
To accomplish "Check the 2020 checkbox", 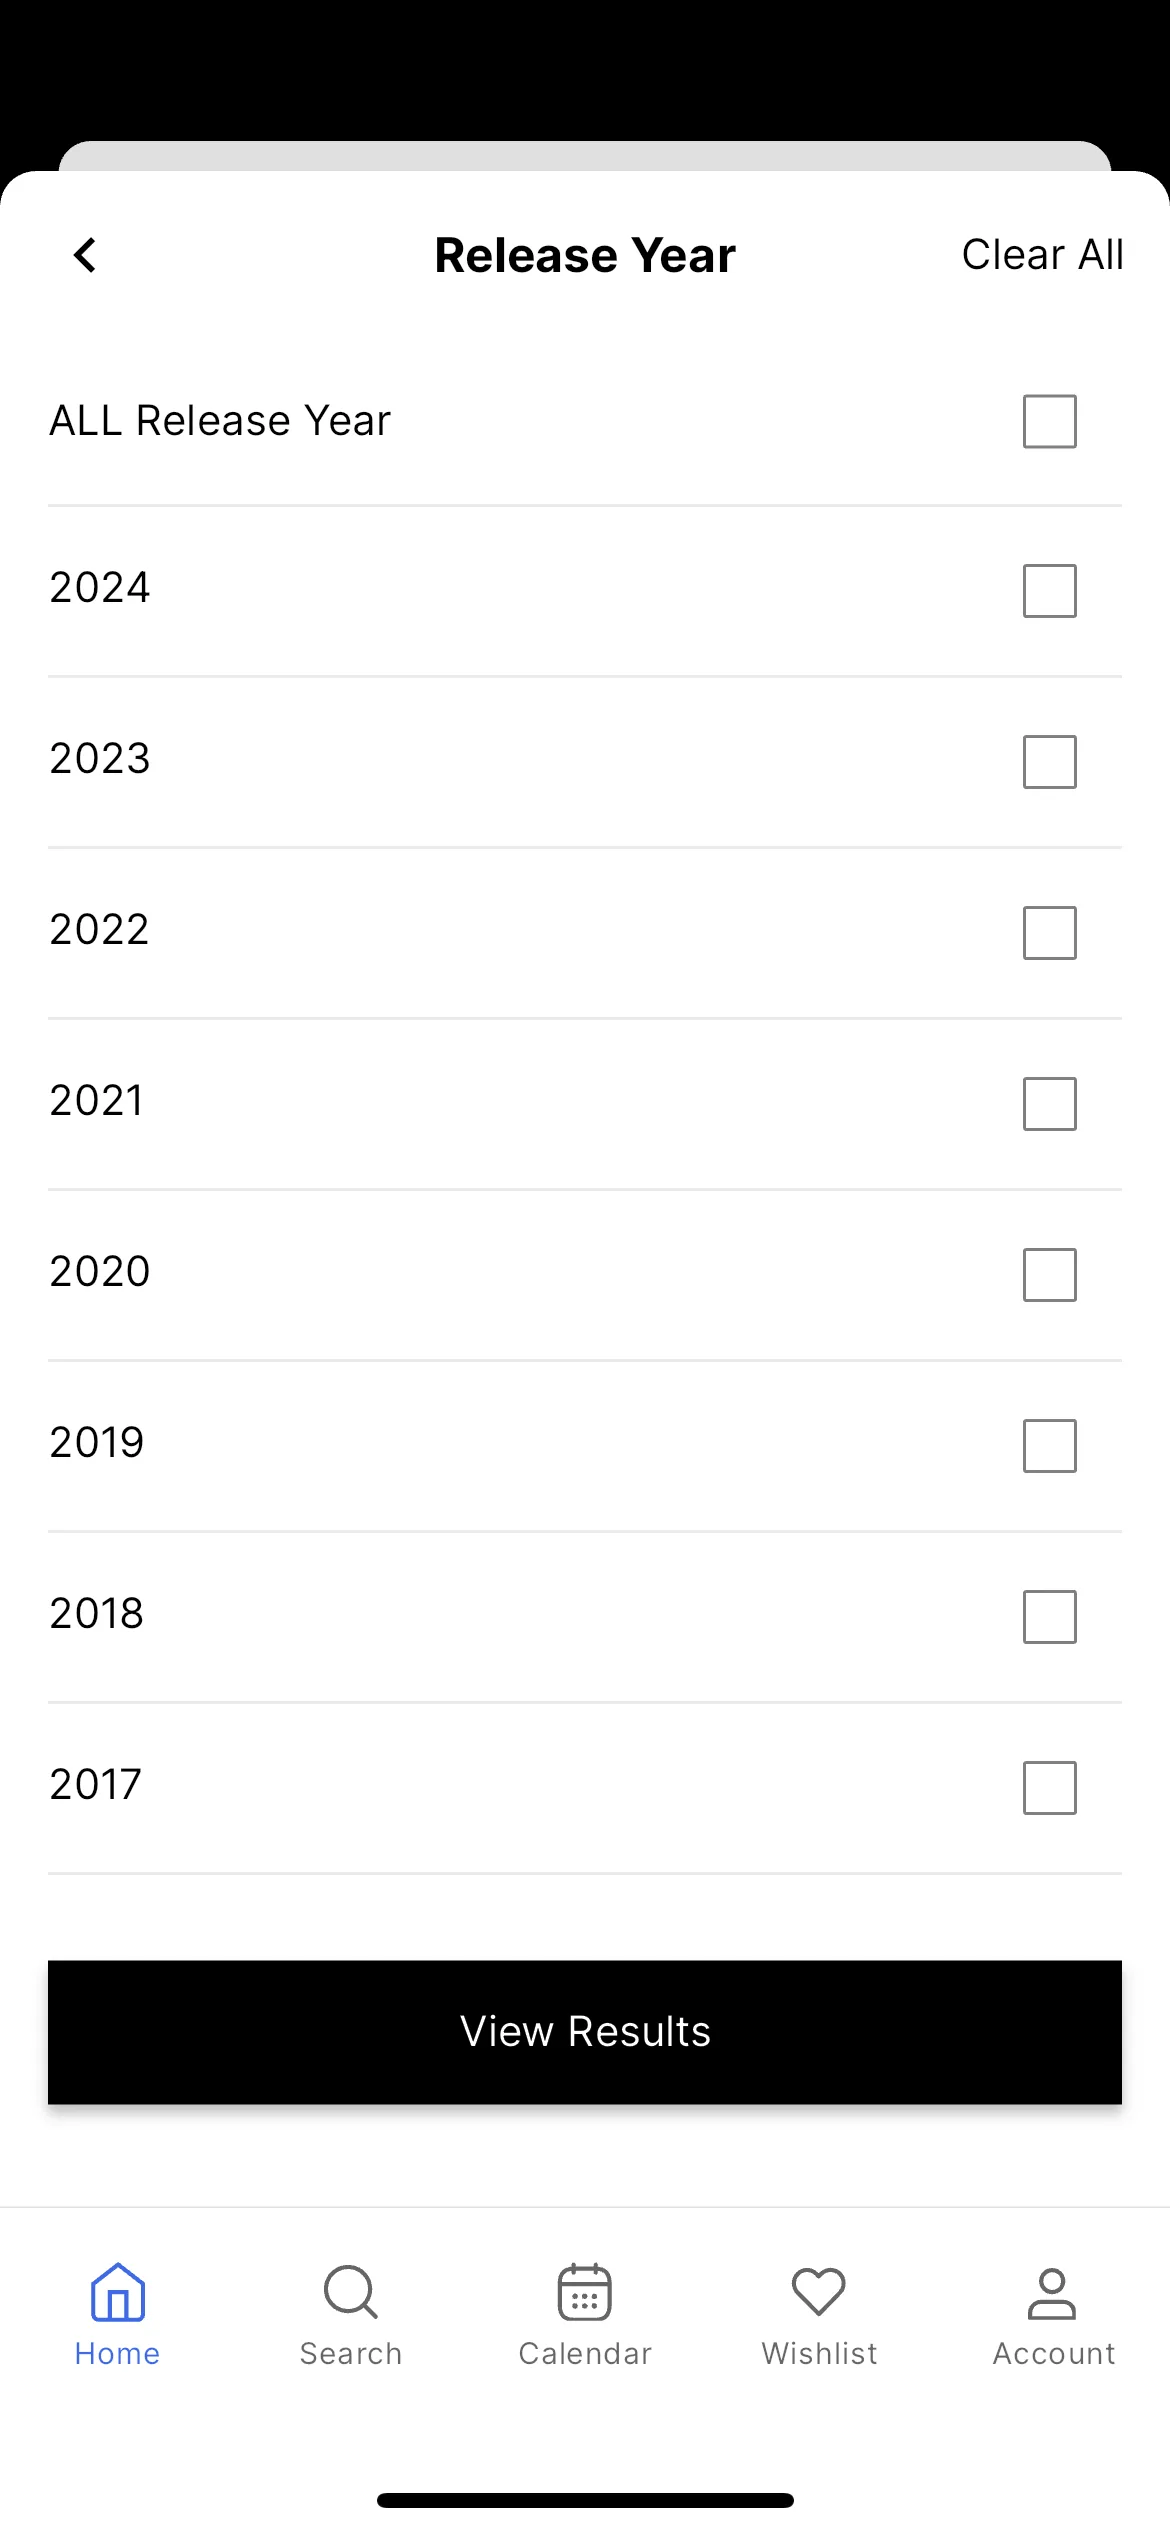I will click(1050, 1275).
